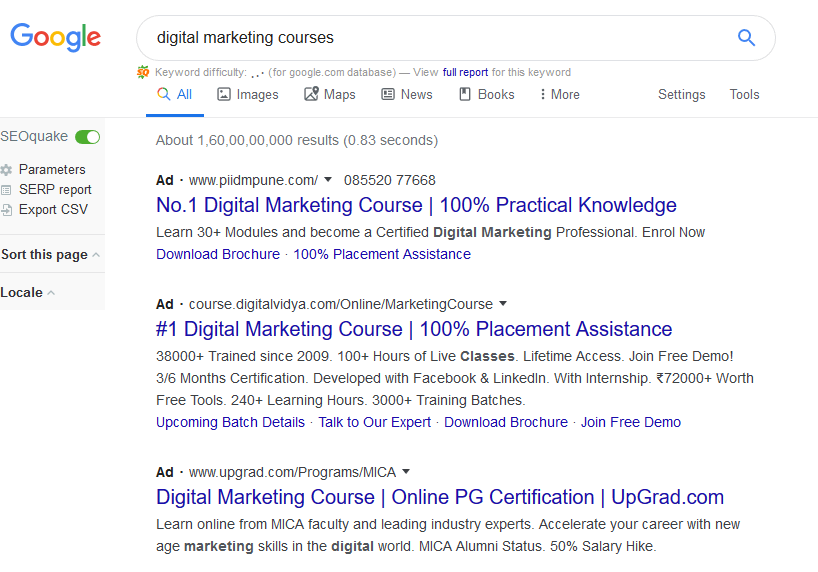The height and width of the screenshot is (572, 818).
Task: Click Download Brochure under piidmpune ad
Action: click(218, 254)
